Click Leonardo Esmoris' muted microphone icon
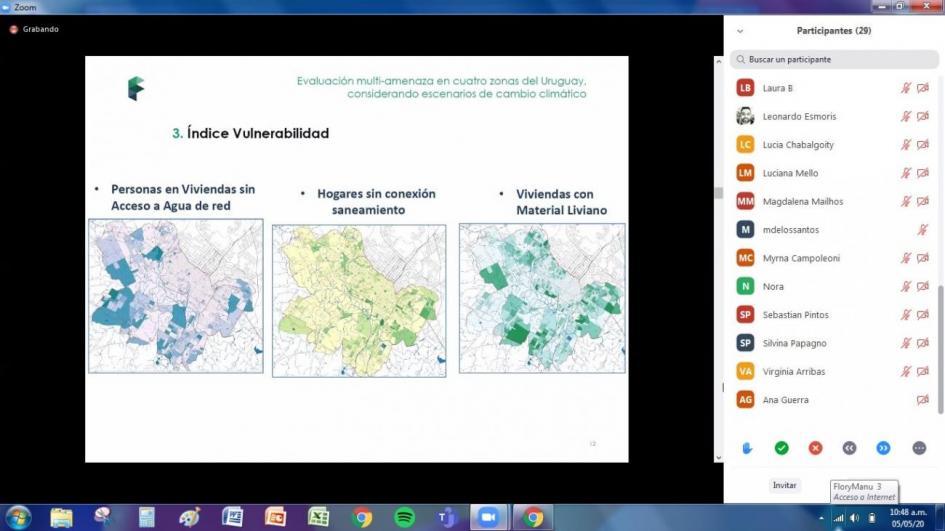This screenshot has width=945, height=531. coord(905,116)
